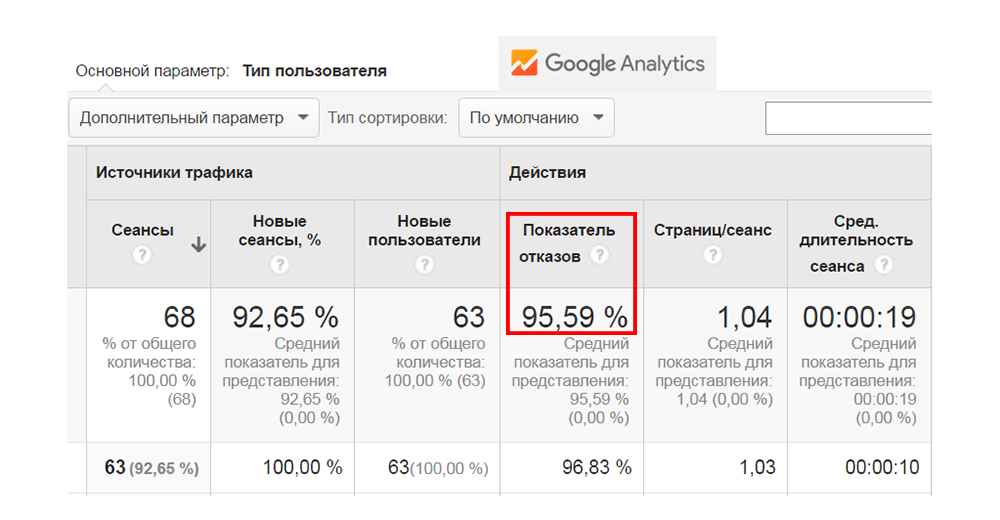The width and height of the screenshot is (1000, 520).
Task: Select the Тип пользователя primary dimension
Action: (314, 71)
